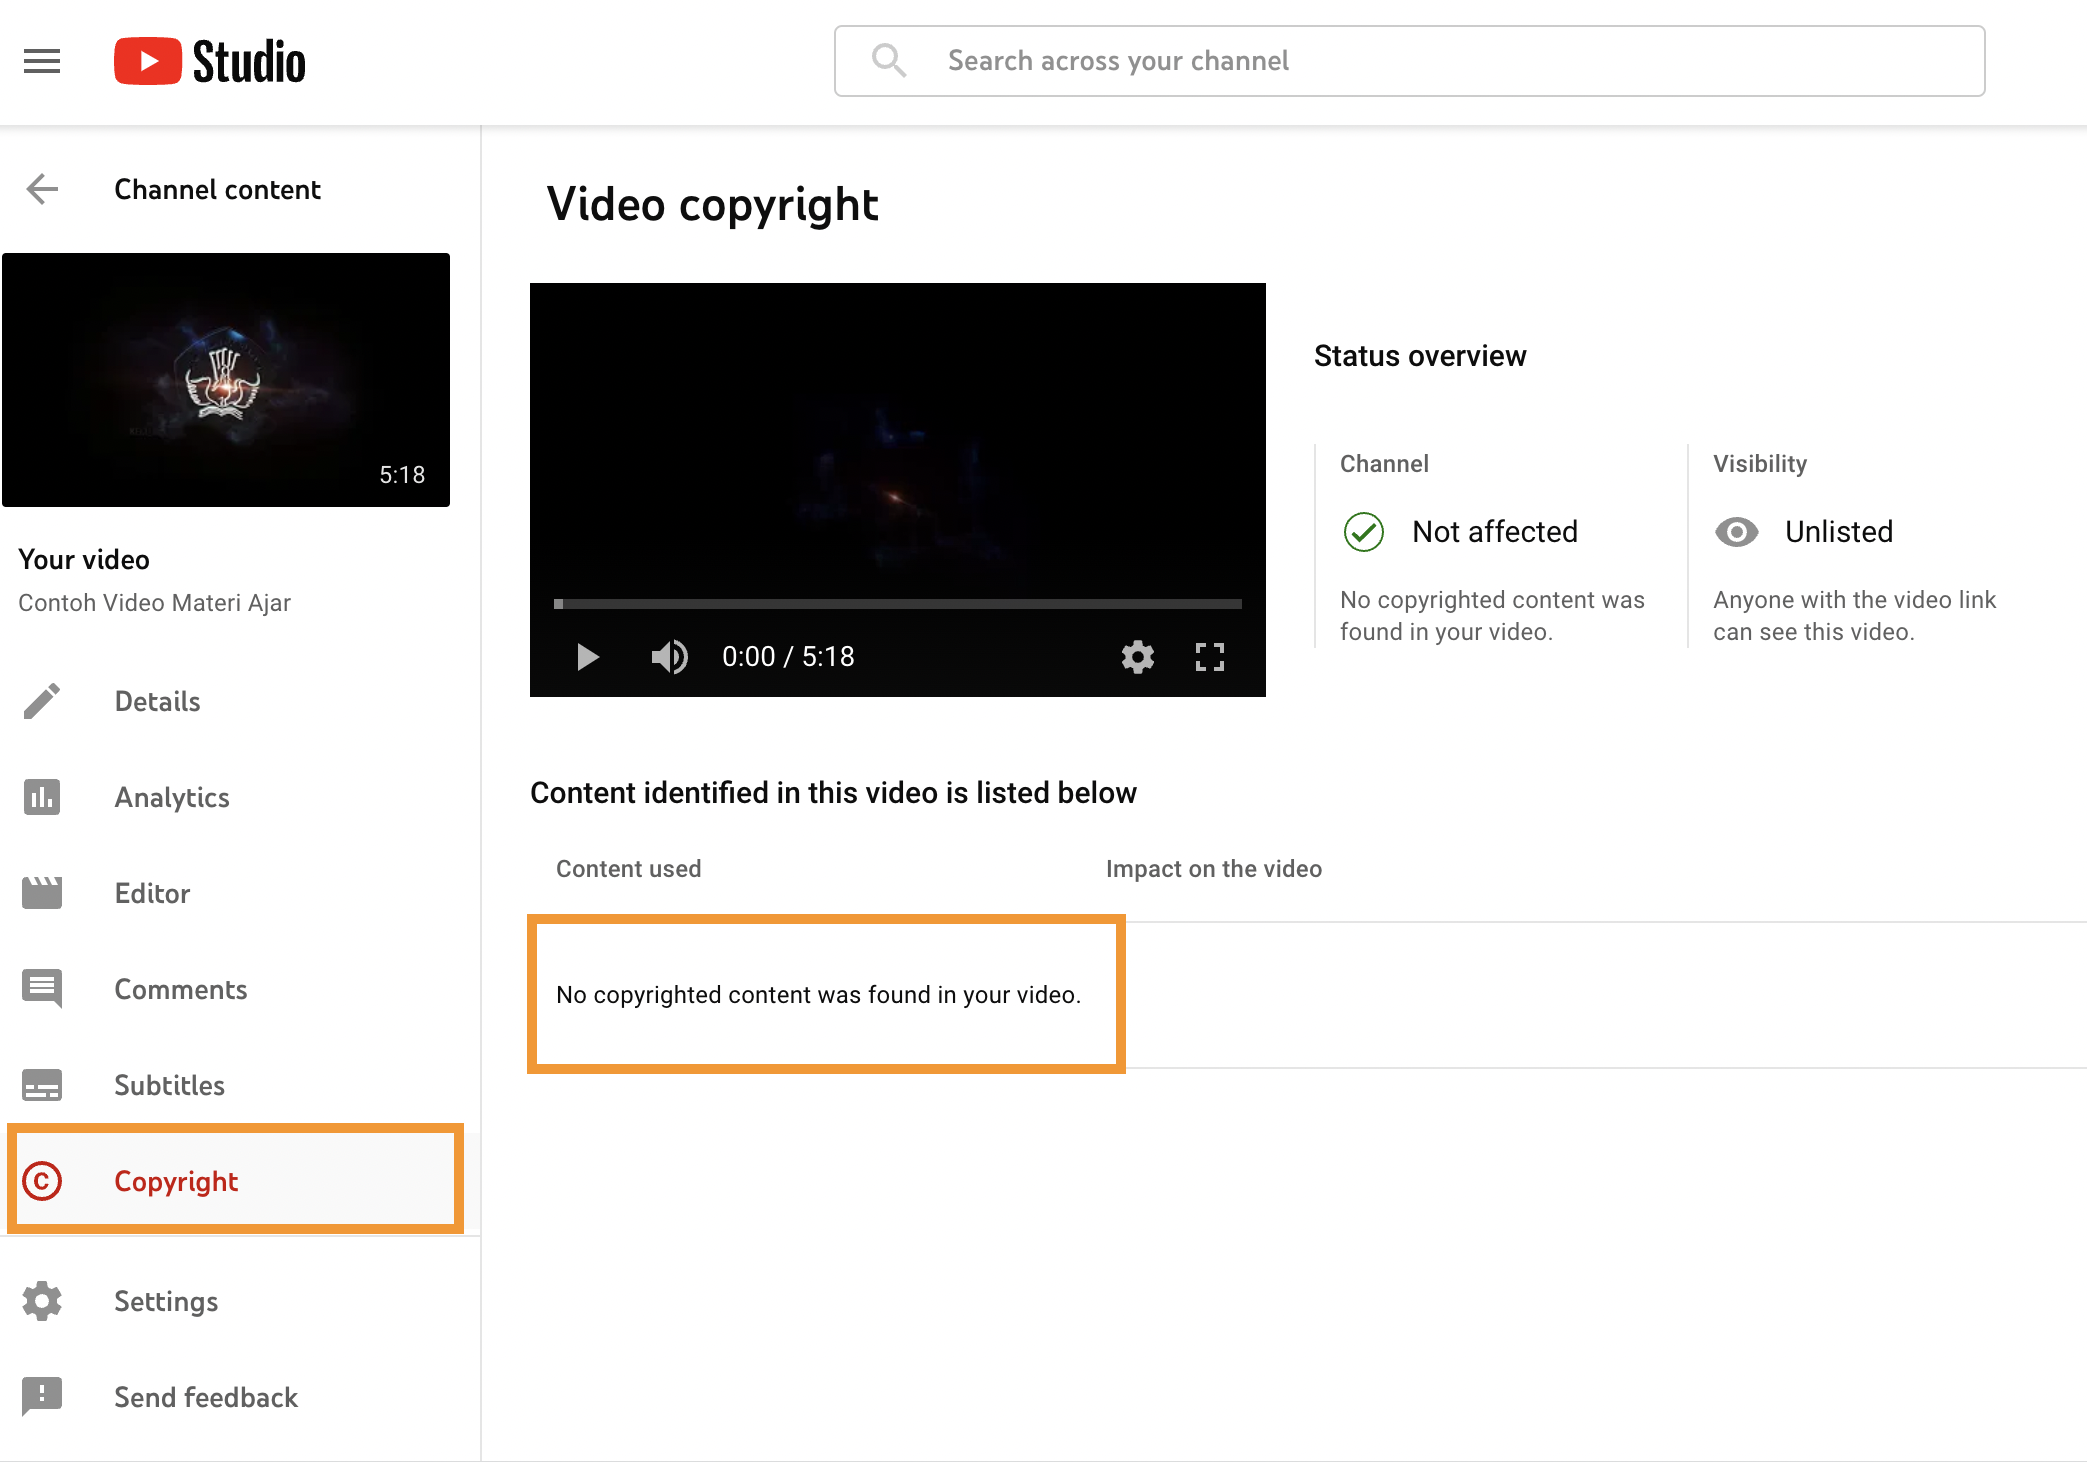2087x1462 pixels.
Task: Play the video preview
Action: coord(588,657)
